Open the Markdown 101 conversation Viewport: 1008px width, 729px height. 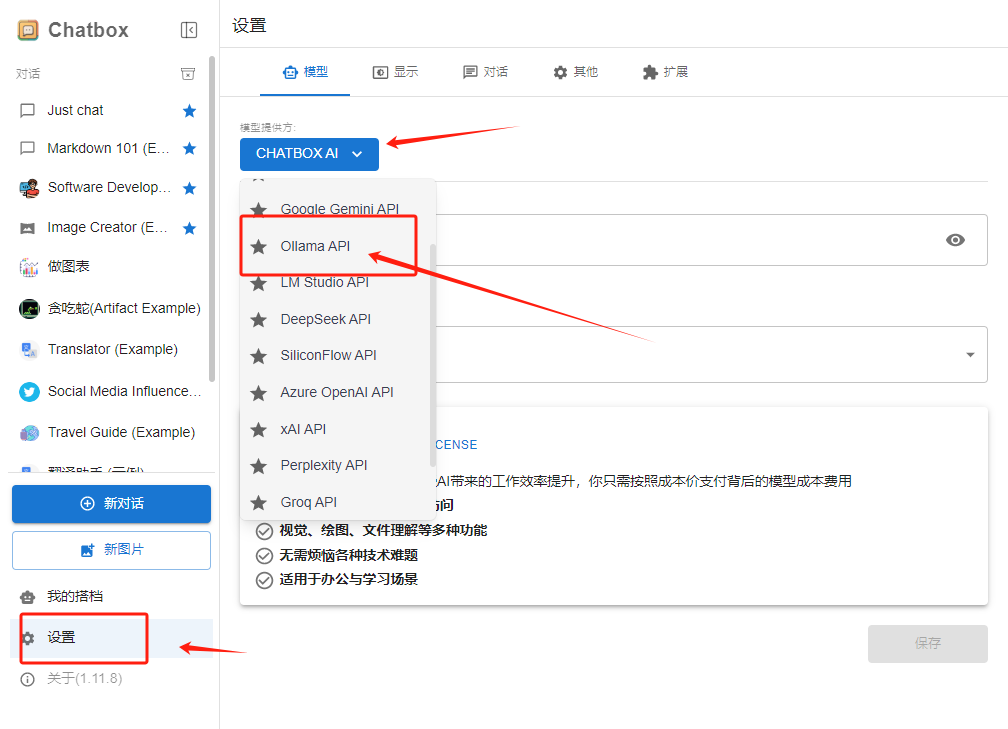(110, 148)
